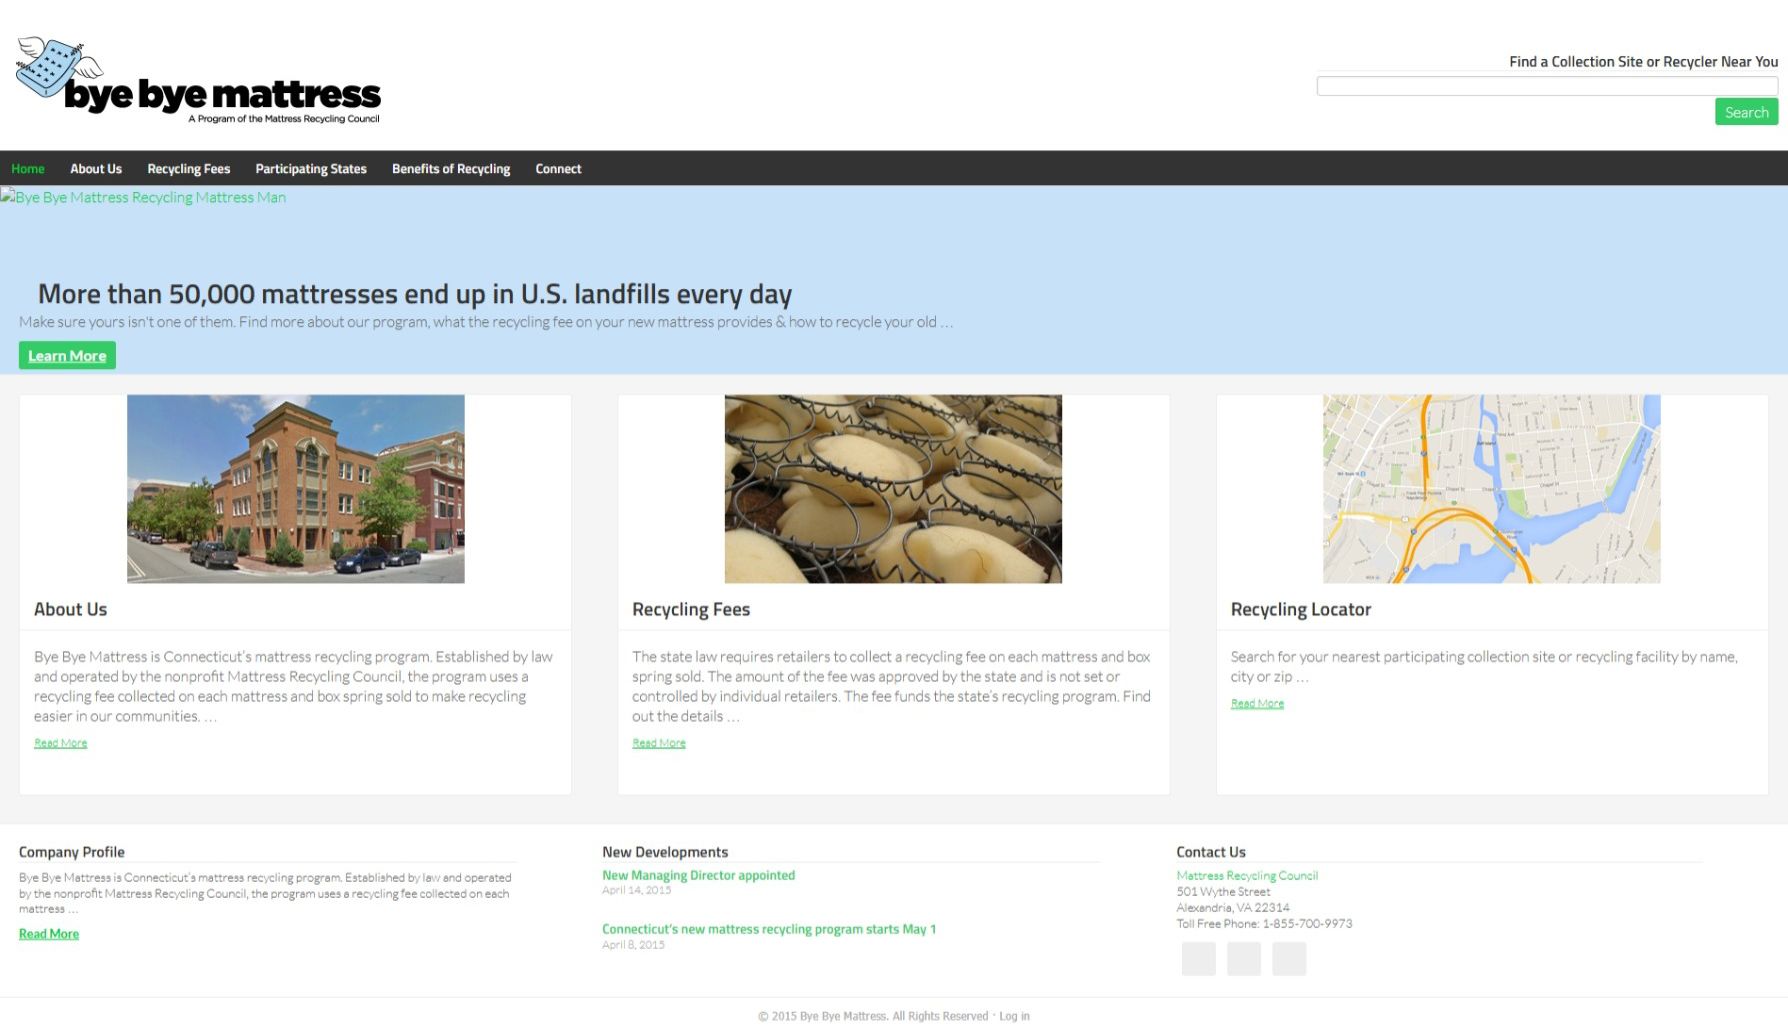The image size is (1788, 1031).
Task: Click Read More under Company Profile
Action: [49, 934]
